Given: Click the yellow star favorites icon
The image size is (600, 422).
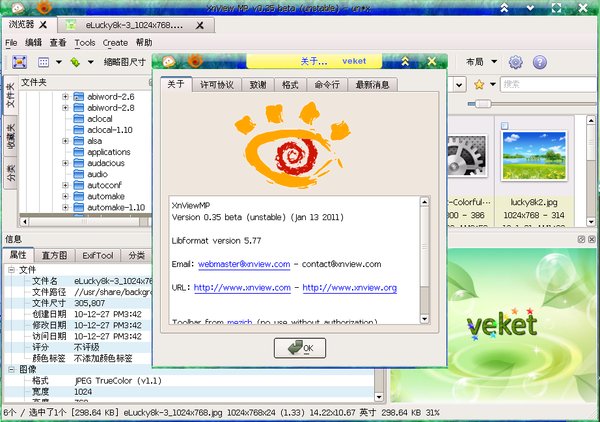Looking at the screenshot, I should tap(479, 84).
